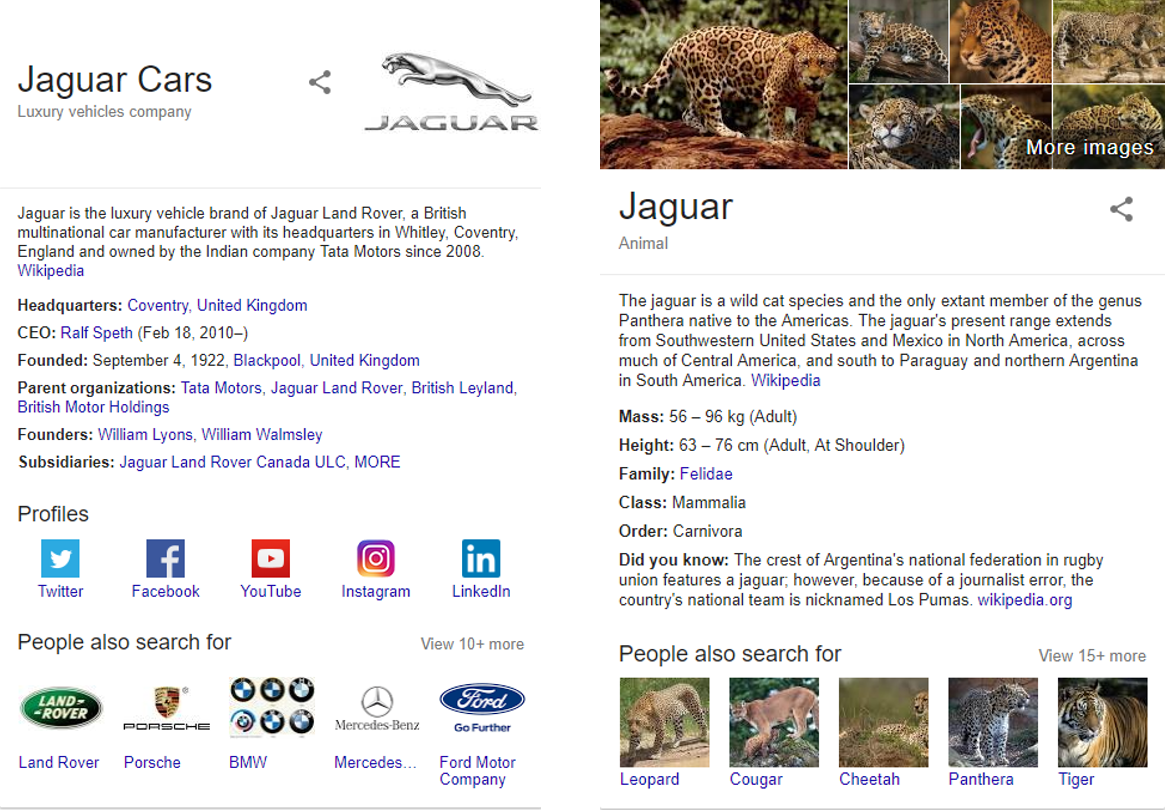This screenshot has height=810, width=1165.
Task: Click the LinkedIn profile icon
Action: 481,558
